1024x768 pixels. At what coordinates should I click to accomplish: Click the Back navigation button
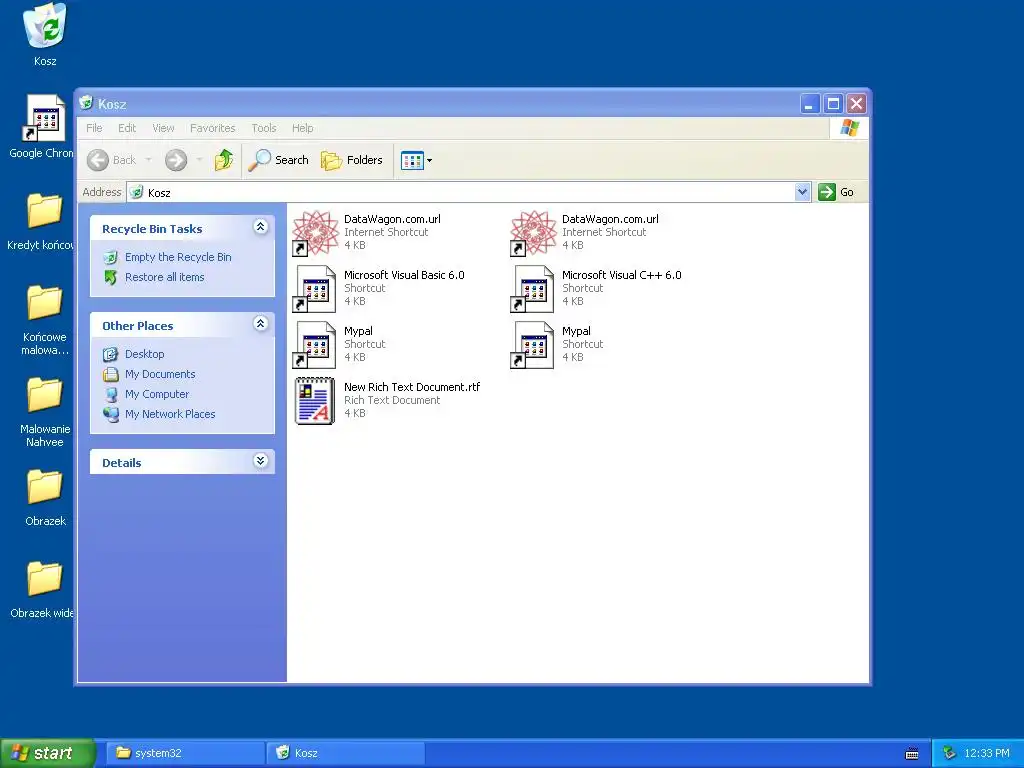pos(112,160)
